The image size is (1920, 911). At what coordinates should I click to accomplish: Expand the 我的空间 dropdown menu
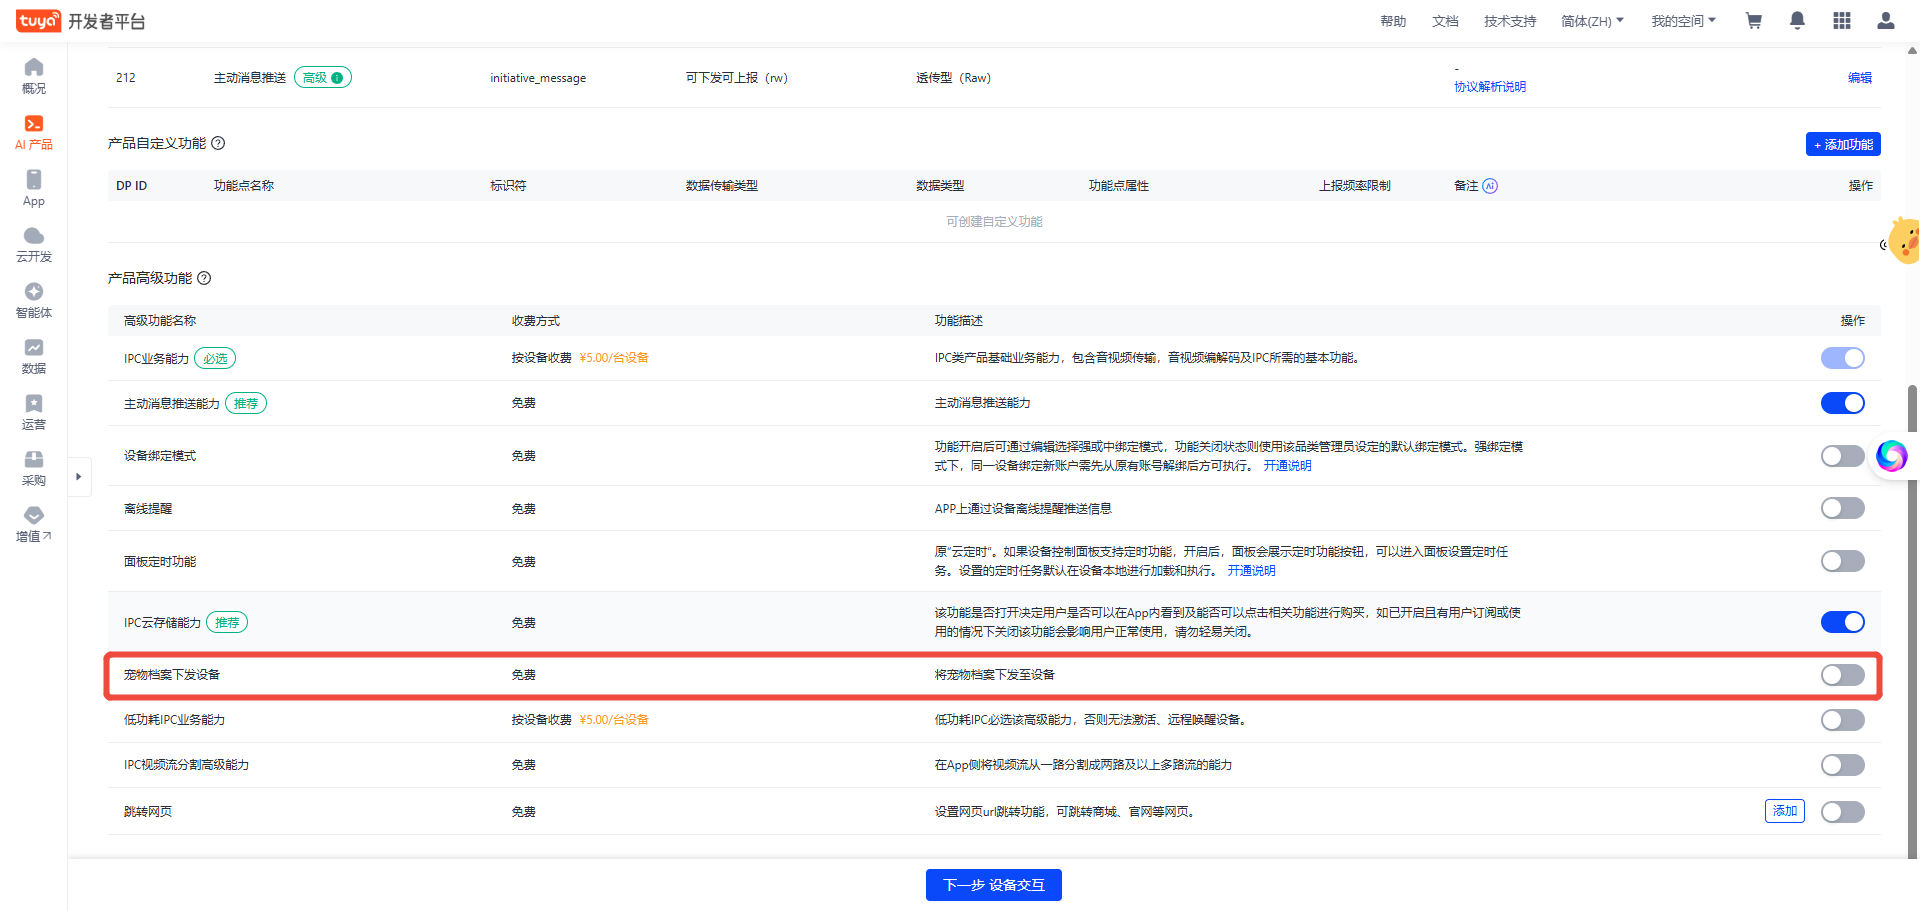(x=1683, y=21)
